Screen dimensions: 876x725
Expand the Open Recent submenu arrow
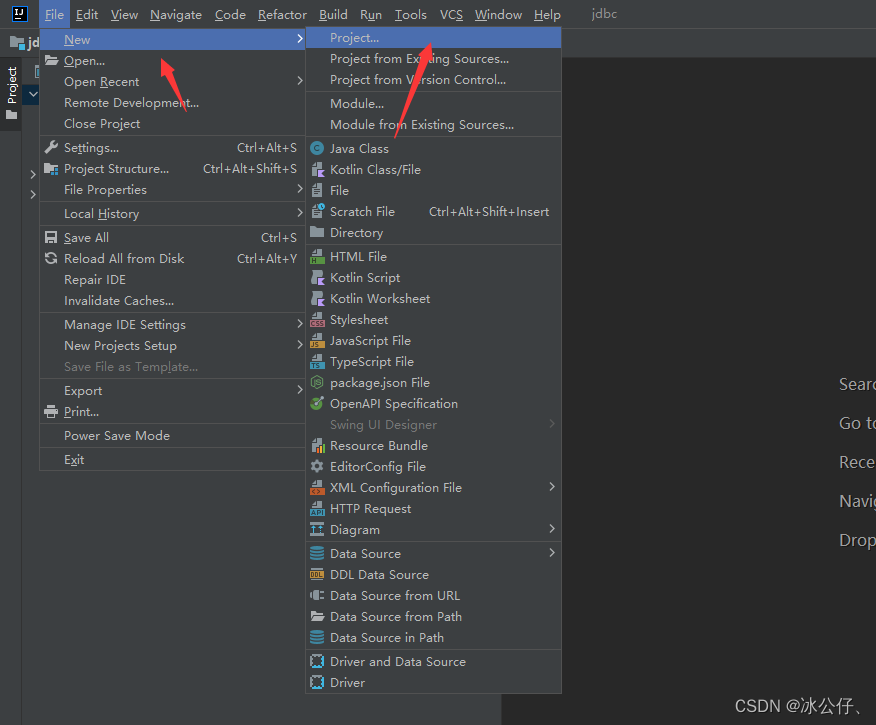point(300,81)
